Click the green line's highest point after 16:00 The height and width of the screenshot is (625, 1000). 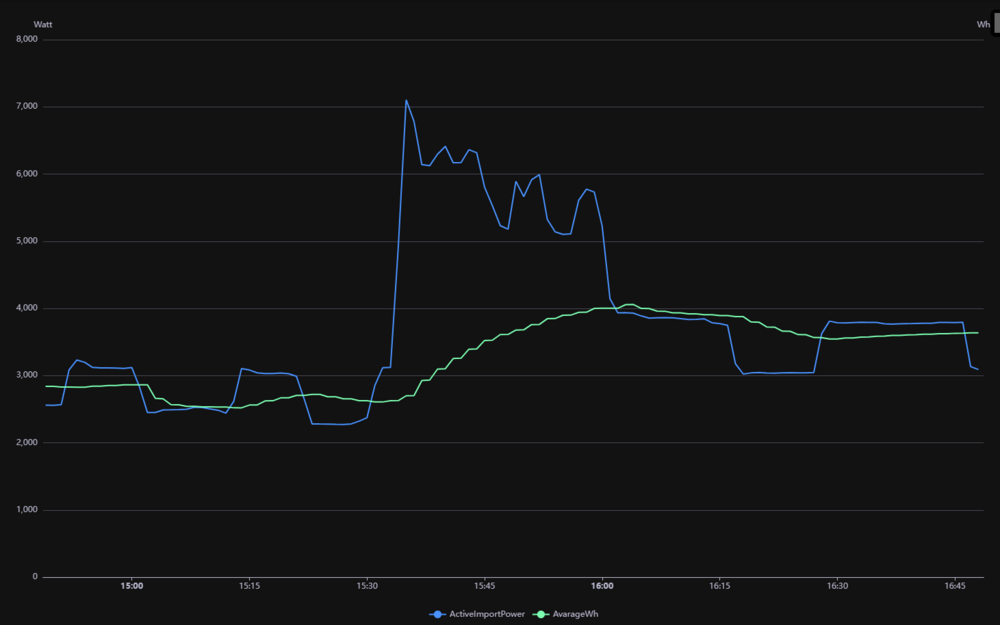click(x=629, y=304)
